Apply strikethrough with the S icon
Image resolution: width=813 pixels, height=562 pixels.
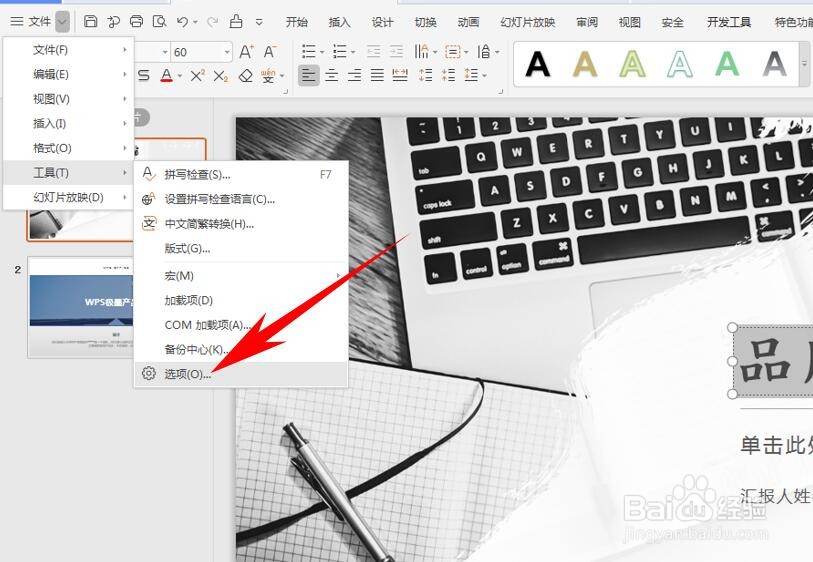[144, 76]
